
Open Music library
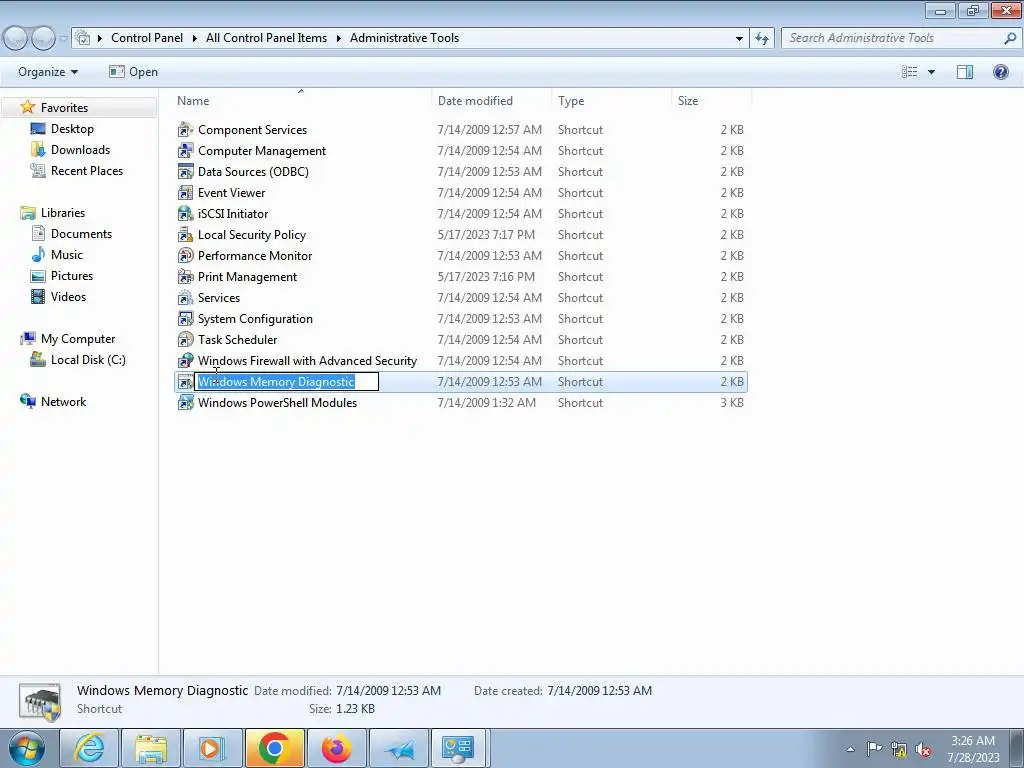(x=67, y=255)
